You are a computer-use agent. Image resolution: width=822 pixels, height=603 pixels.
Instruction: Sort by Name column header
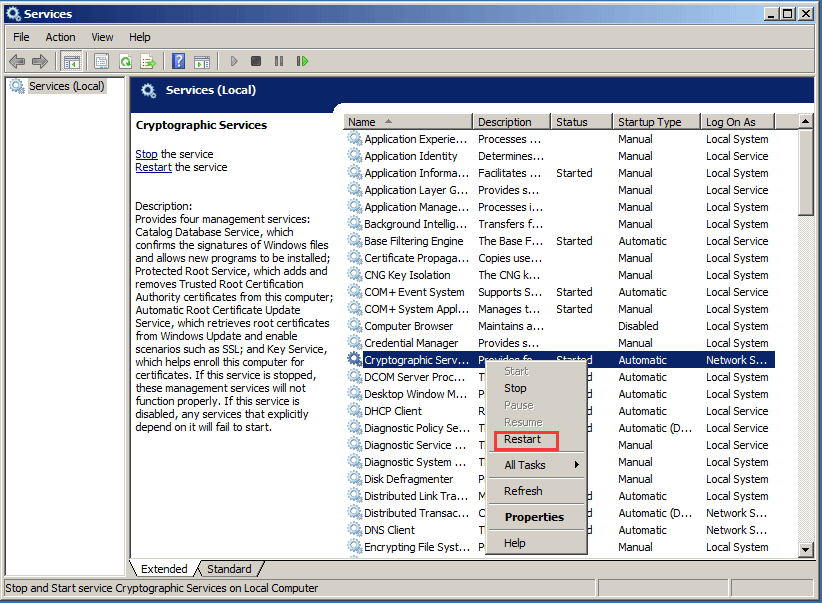[408, 122]
